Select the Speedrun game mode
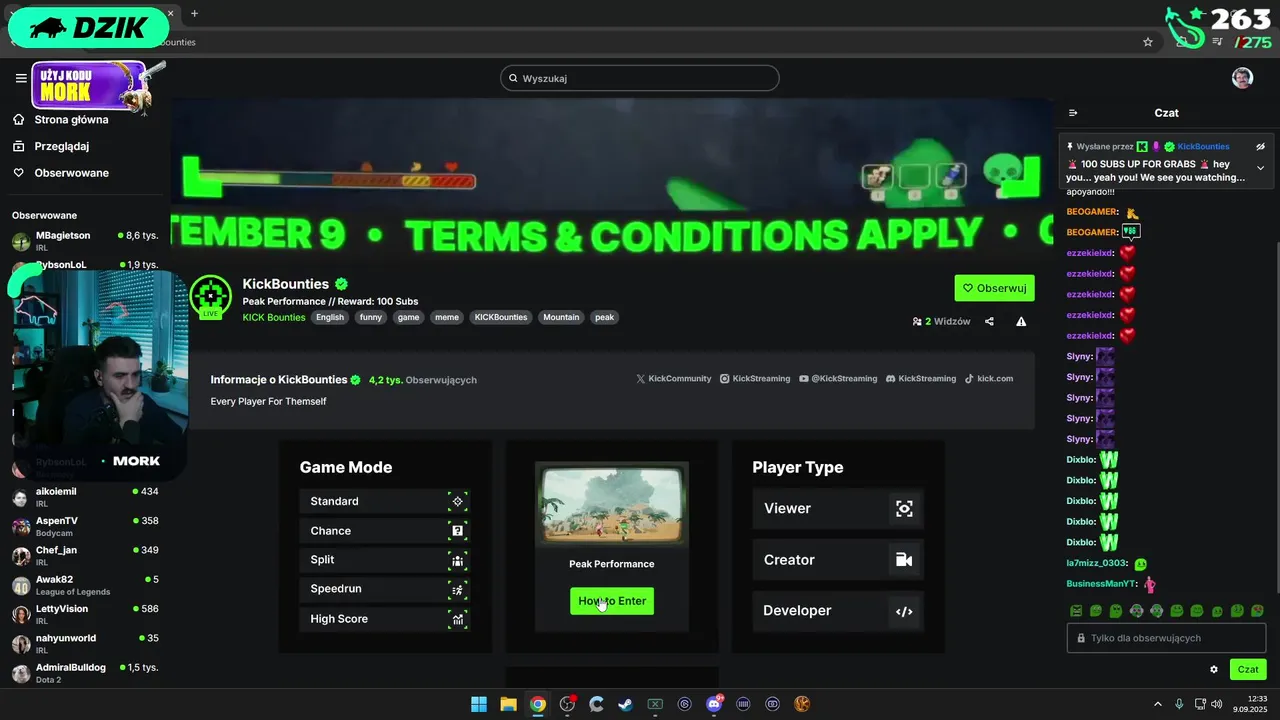1280x720 pixels. 384,589
